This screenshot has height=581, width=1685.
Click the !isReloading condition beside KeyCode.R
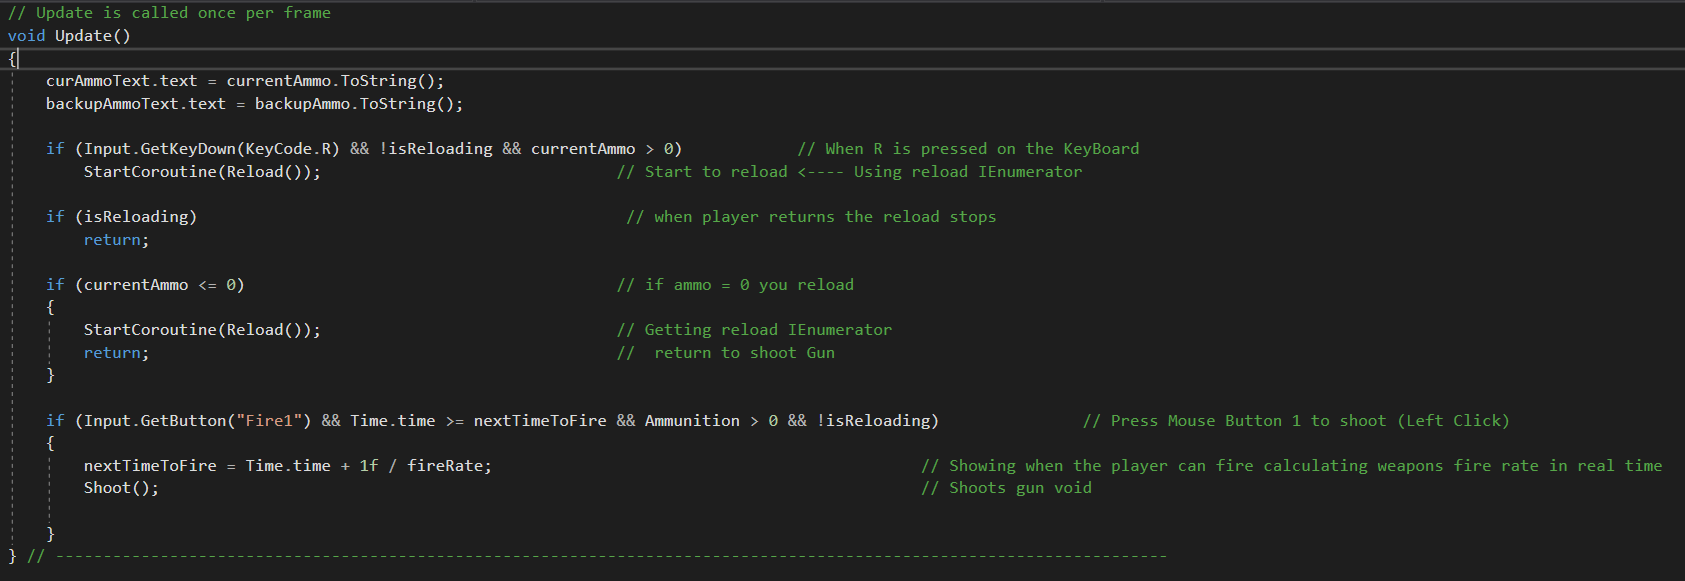[x=435, y=149]
